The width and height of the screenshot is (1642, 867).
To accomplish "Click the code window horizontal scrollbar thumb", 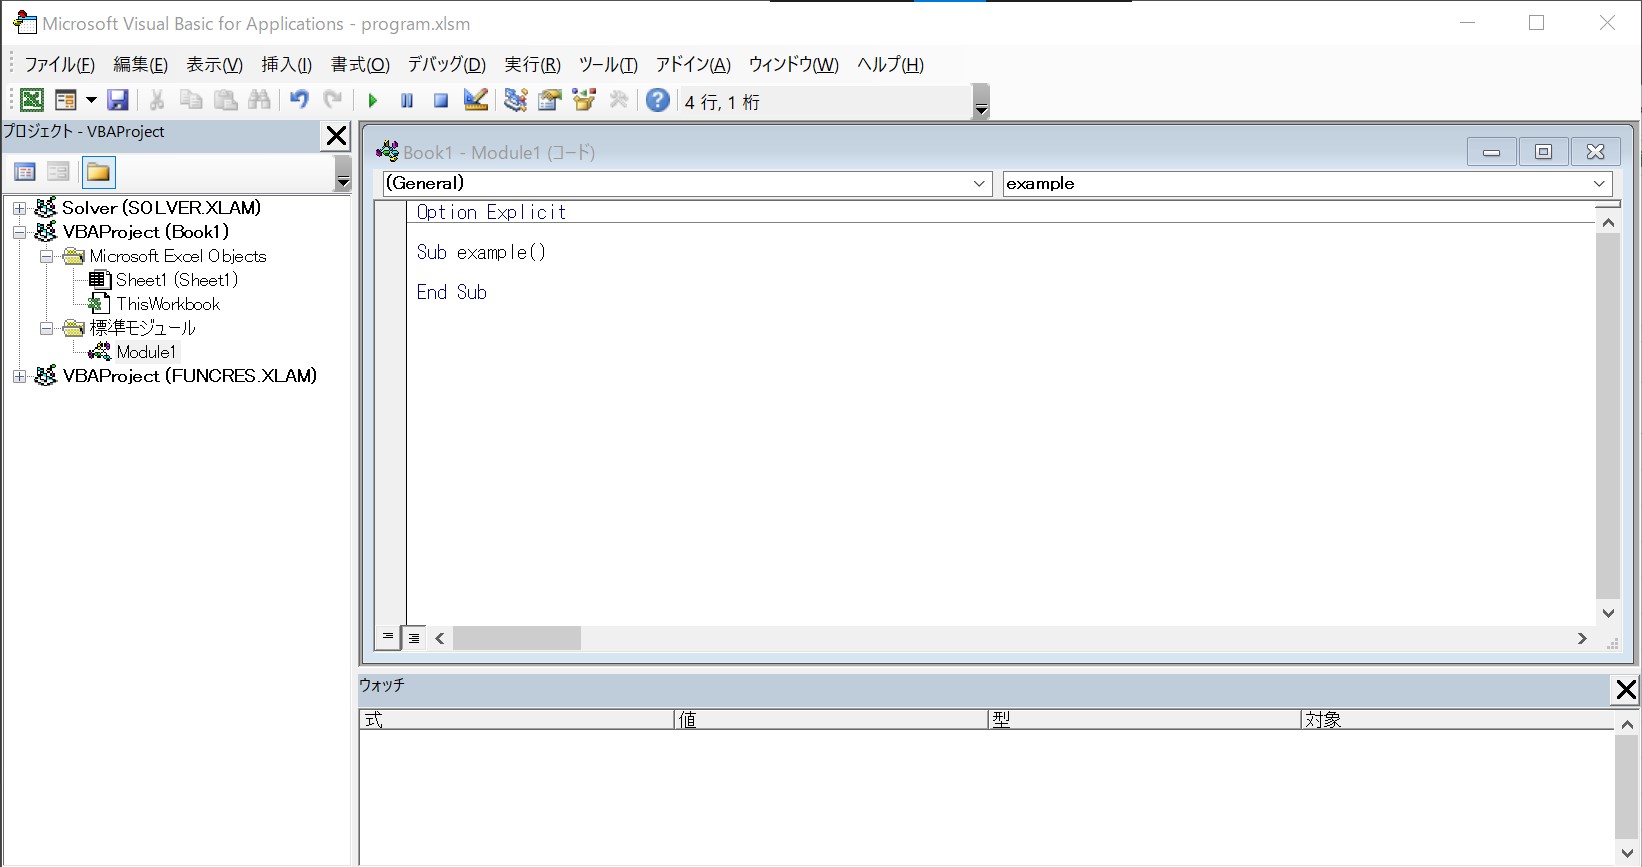I will 517,638.
